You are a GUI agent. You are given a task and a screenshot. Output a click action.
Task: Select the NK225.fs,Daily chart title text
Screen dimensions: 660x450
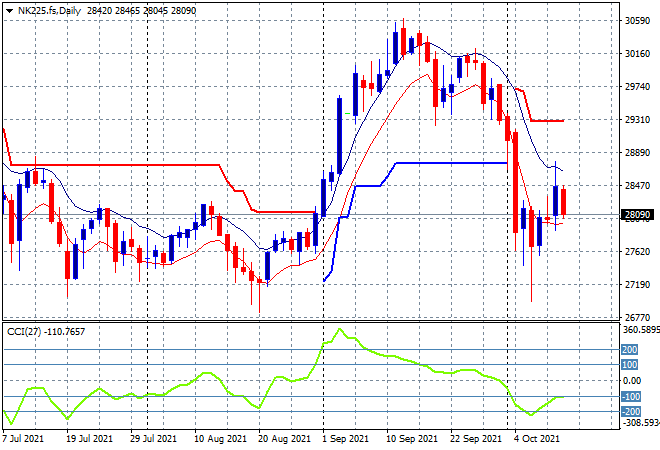49,11
